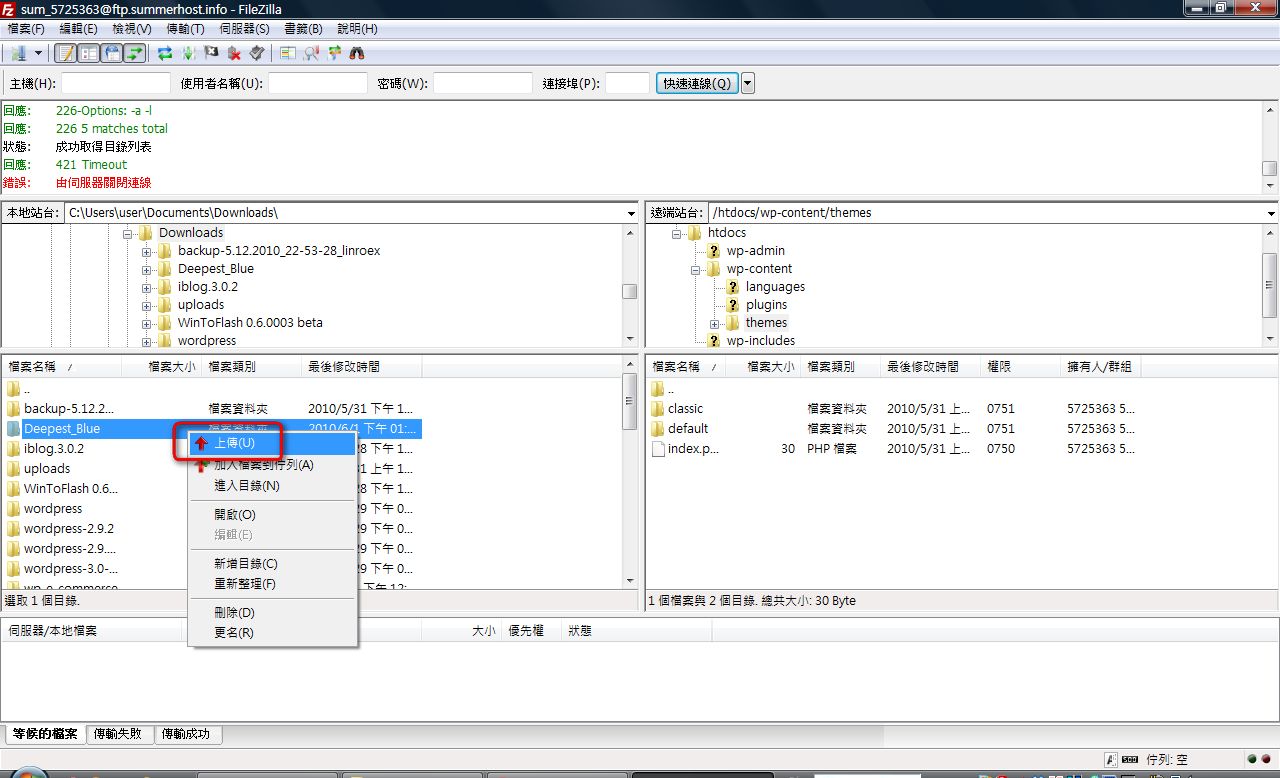1280x778 pixels.
Task: Toggle the local directory tree display
Action: point(88,53)
